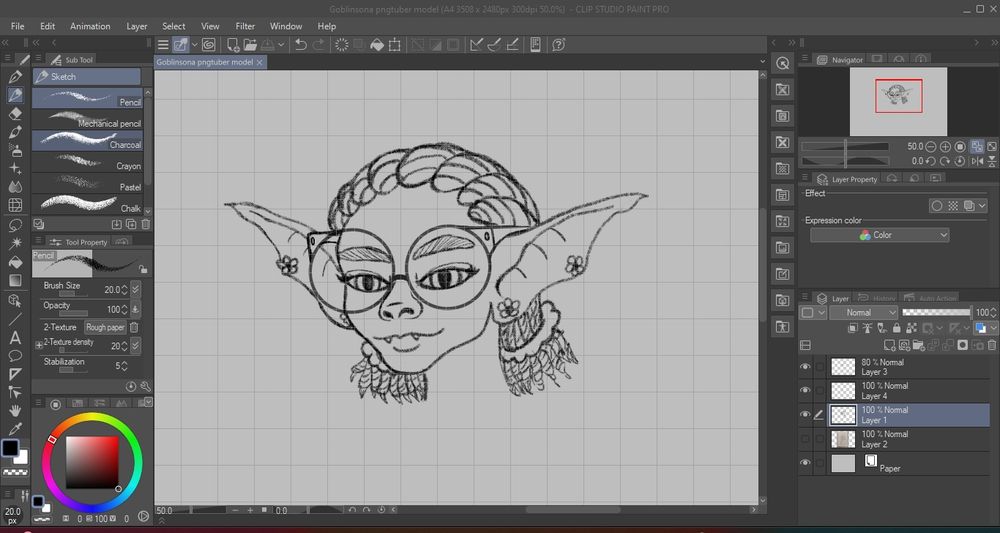1000x533 pixels.
Task: Select the Fill bucket tool
Action: pyautogui.click(x=15, y=262)
